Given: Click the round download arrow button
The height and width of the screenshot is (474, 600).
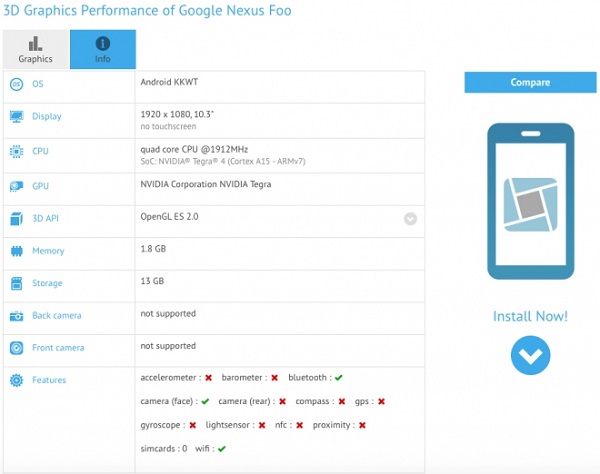Looking at the screenshot, I should coord(530,355).
